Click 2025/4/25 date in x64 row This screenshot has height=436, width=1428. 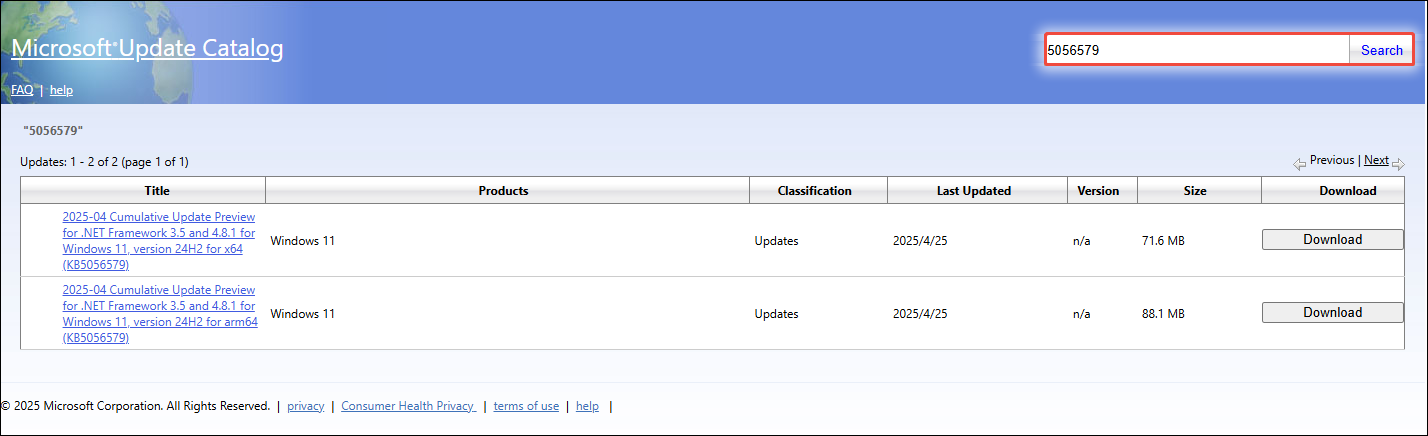click(x=920, y=241)
